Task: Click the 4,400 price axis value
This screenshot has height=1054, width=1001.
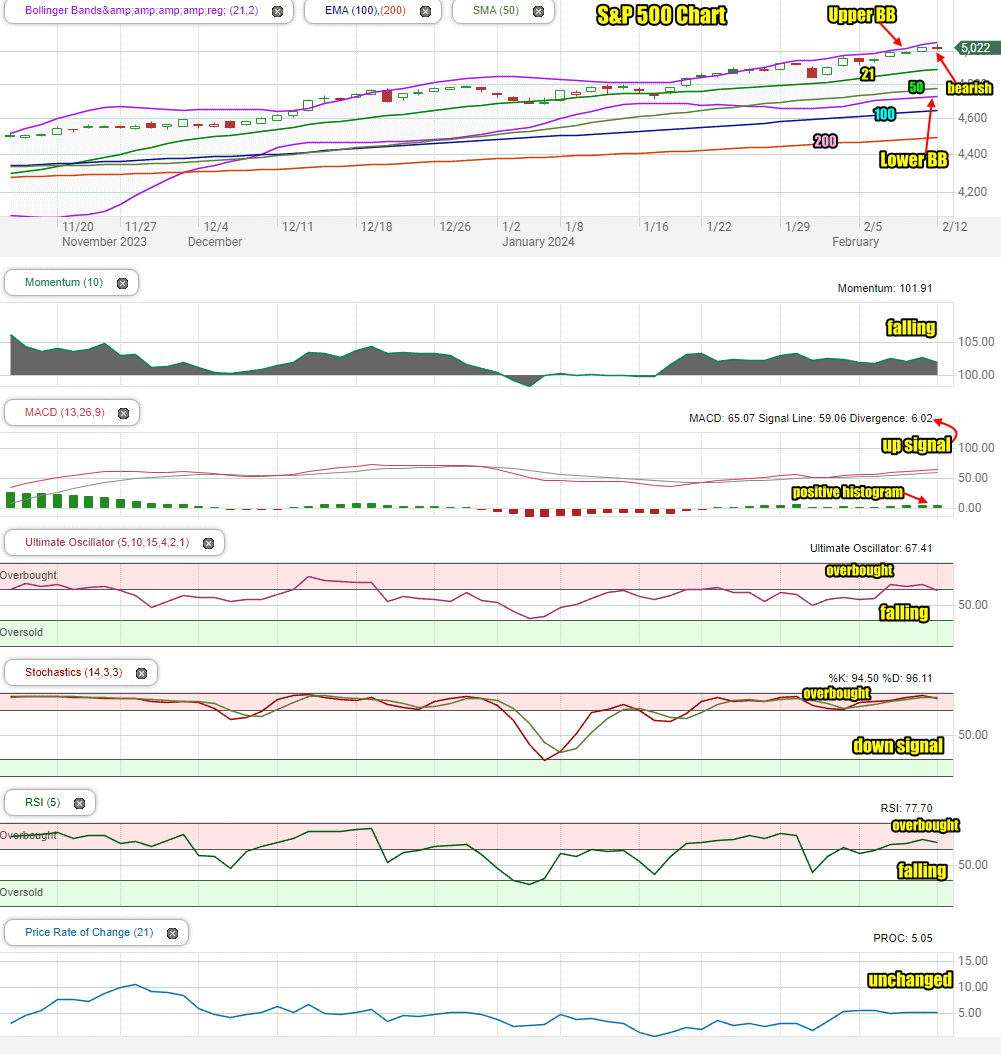Action: tap(972, 154)
